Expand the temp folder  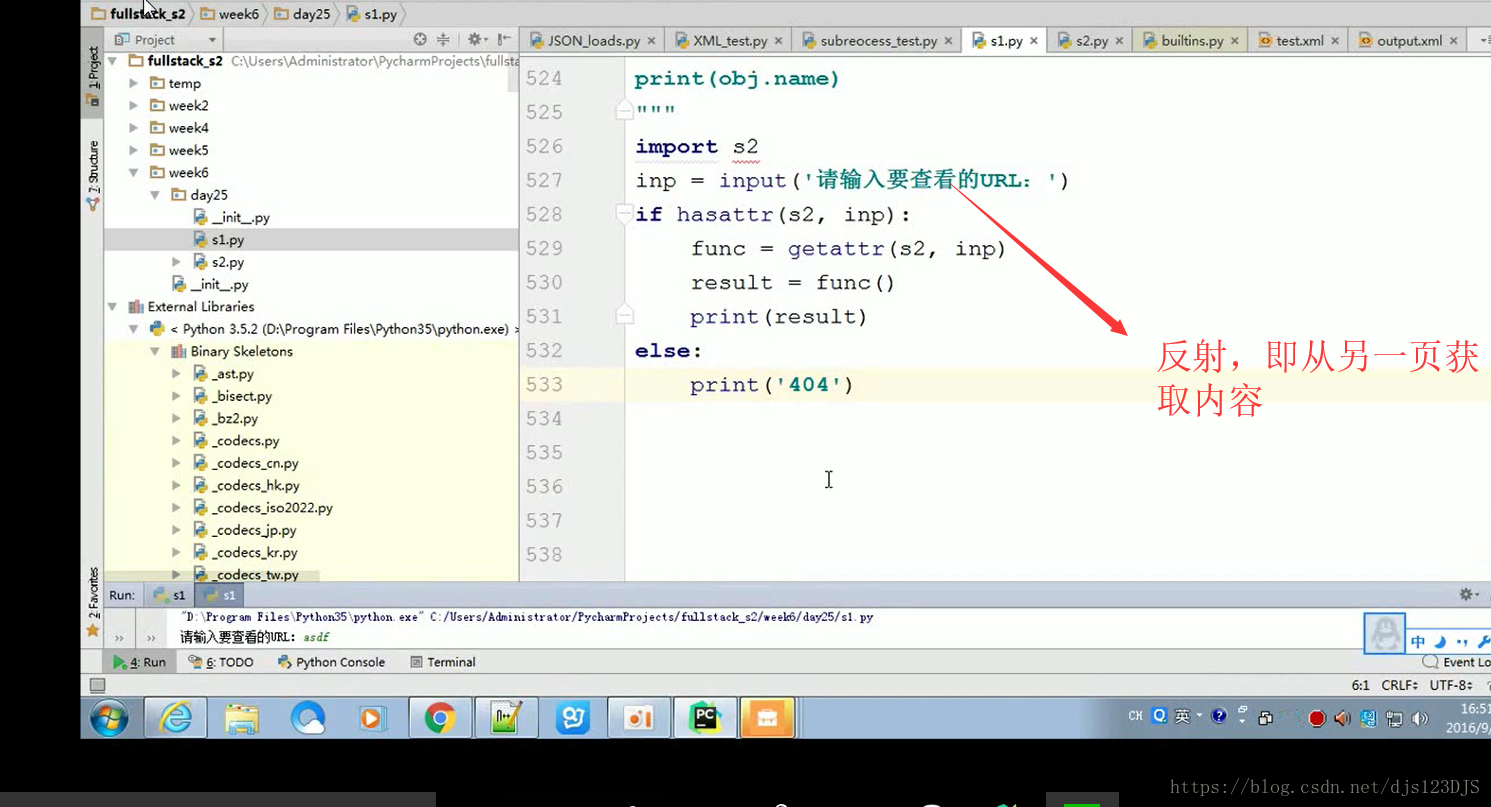point(134,83)
